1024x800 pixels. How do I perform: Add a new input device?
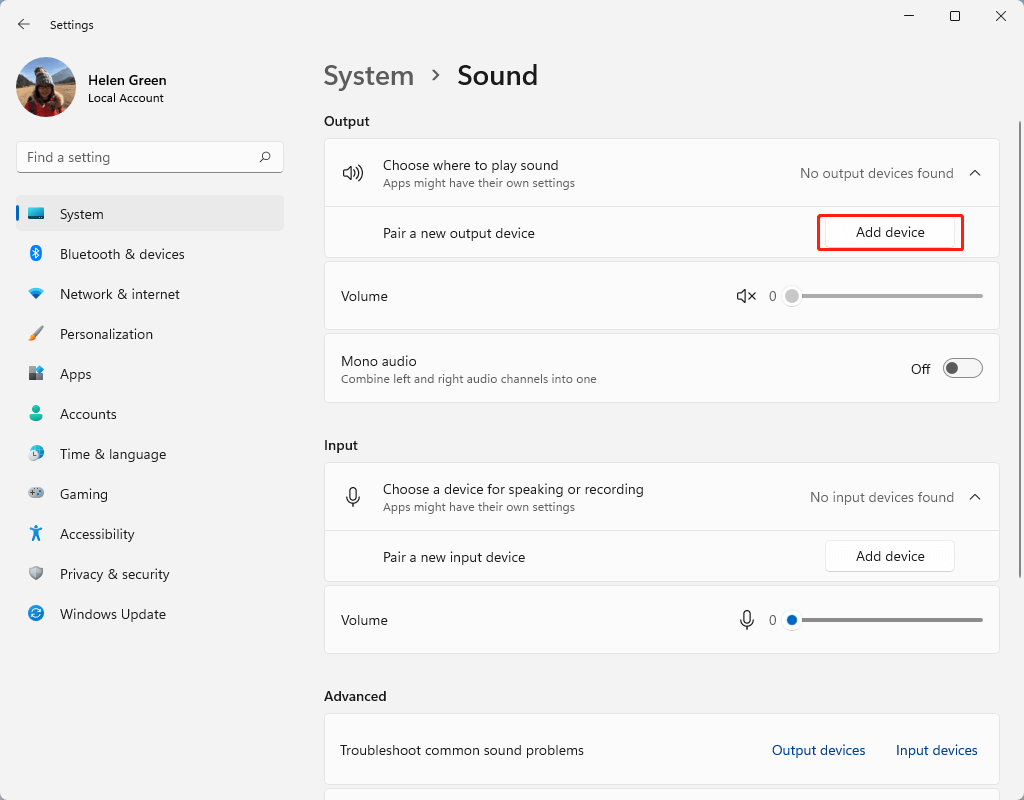click(x=890, y=556)
